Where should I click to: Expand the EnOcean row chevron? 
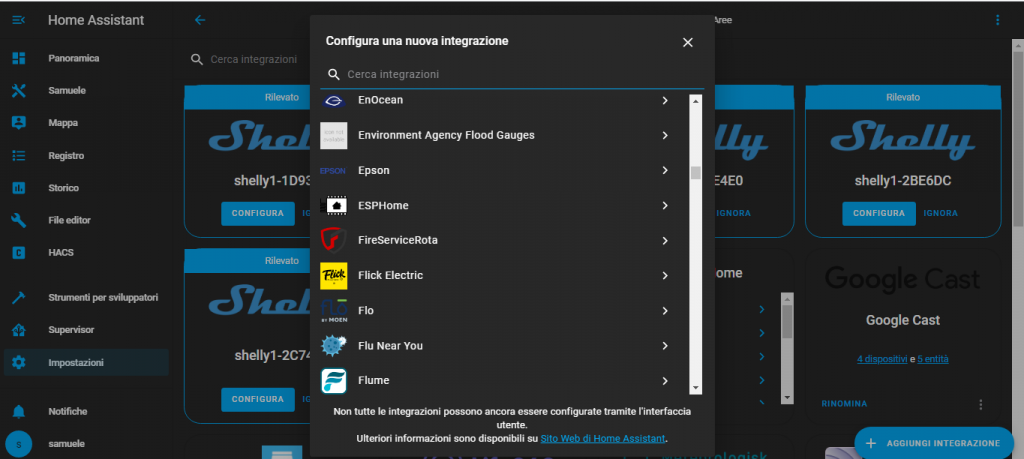[x=665, y=101]
